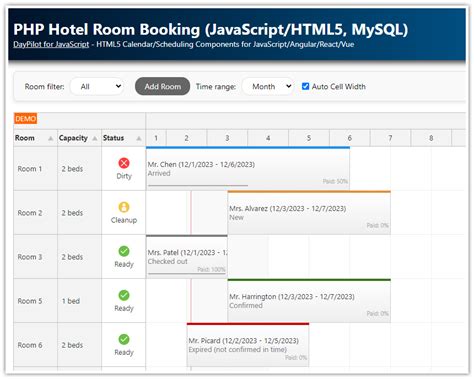The width and height of the screenshot is (474, 379).
Task: Click 'Checked out' status on Patel booking
Action: tap(167, 262)
